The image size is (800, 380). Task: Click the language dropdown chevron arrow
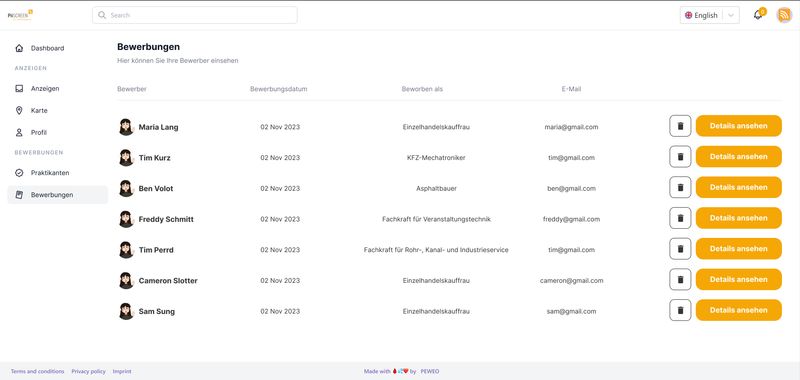[731, 15]
